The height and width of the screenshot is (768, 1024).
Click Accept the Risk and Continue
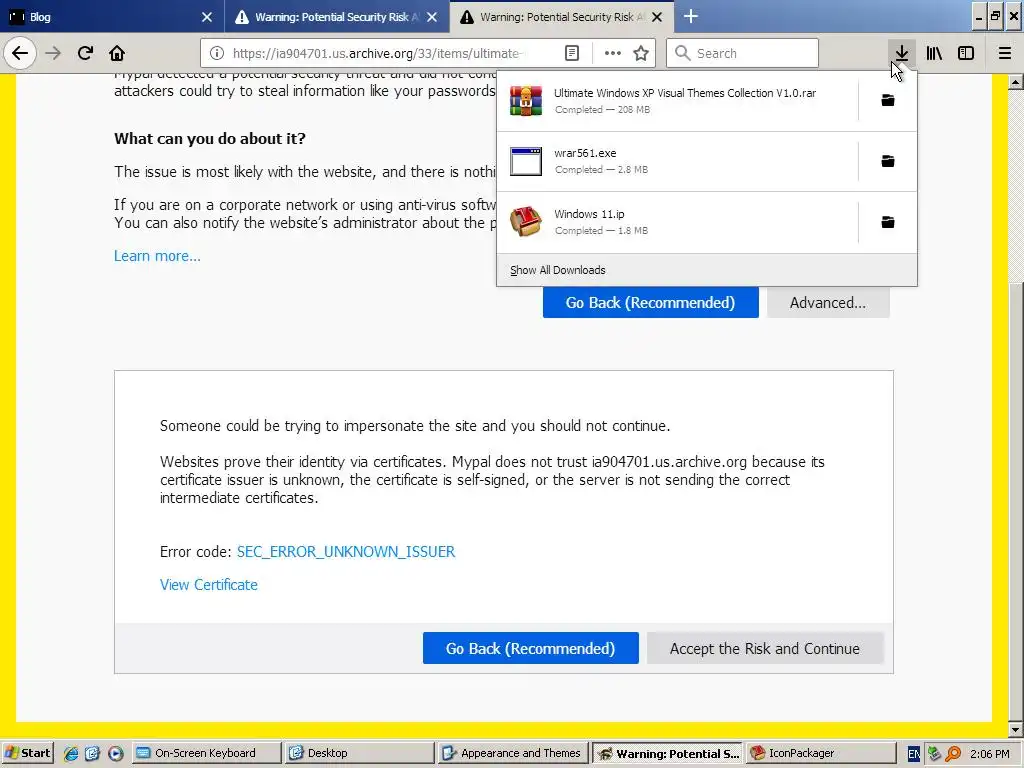pos(765,648)
